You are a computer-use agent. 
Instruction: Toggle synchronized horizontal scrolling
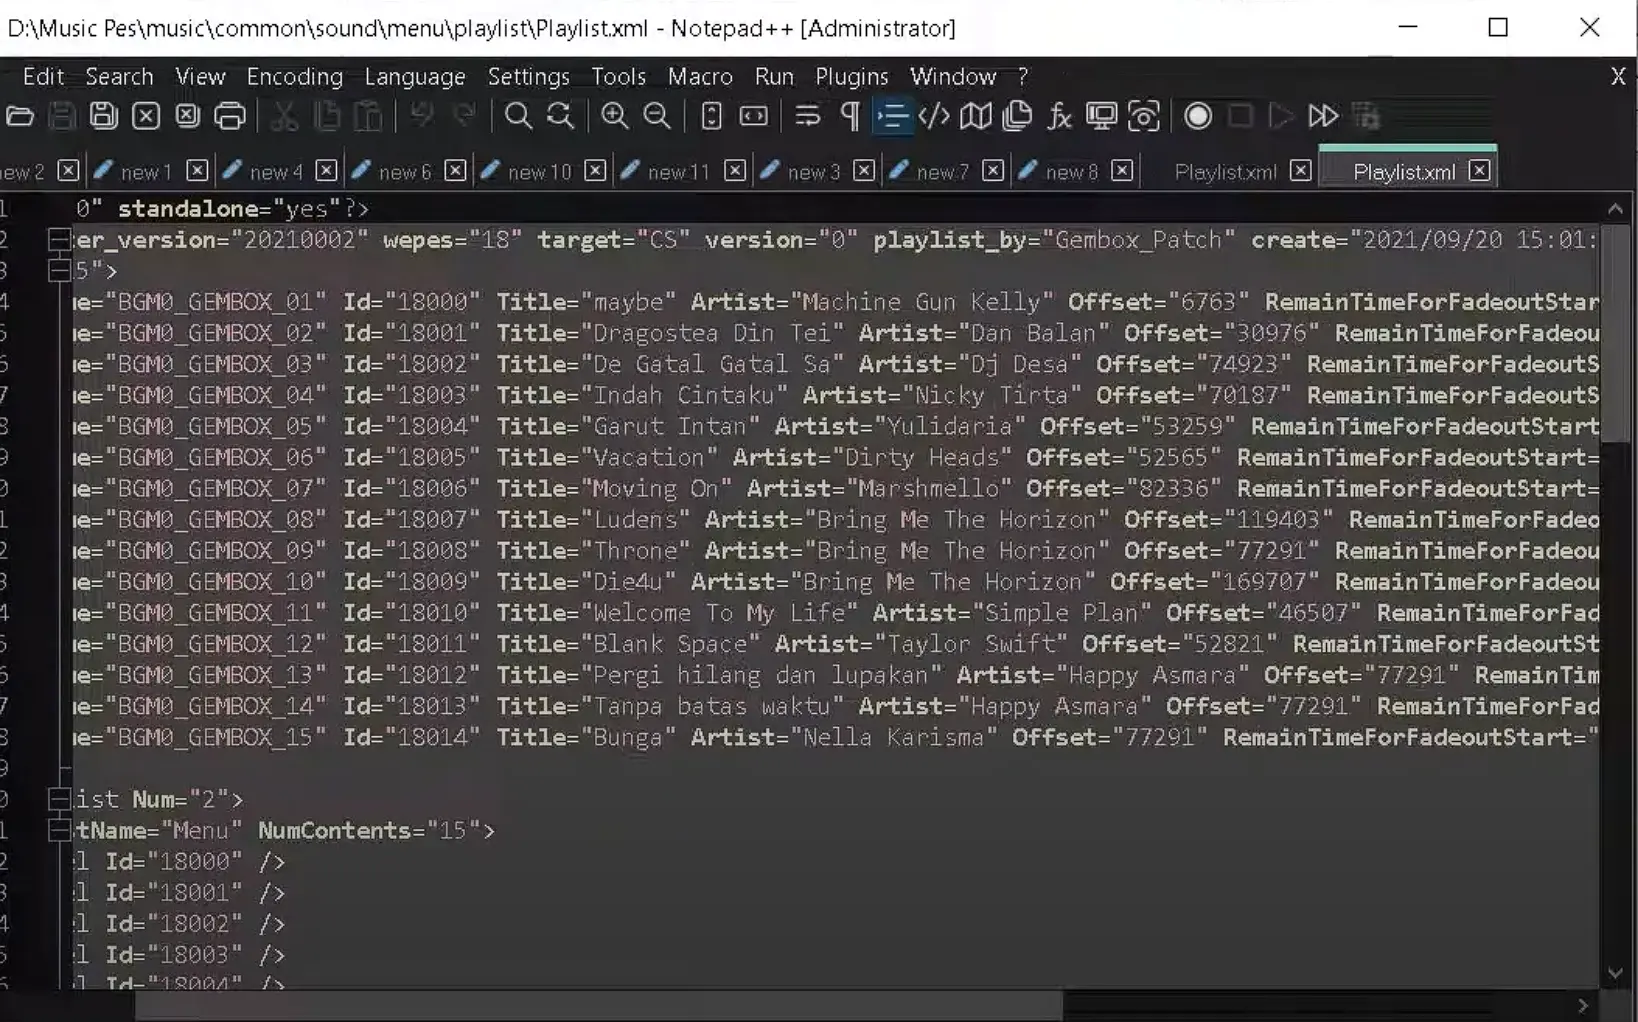pyautogui.click(x=753, y=117)
